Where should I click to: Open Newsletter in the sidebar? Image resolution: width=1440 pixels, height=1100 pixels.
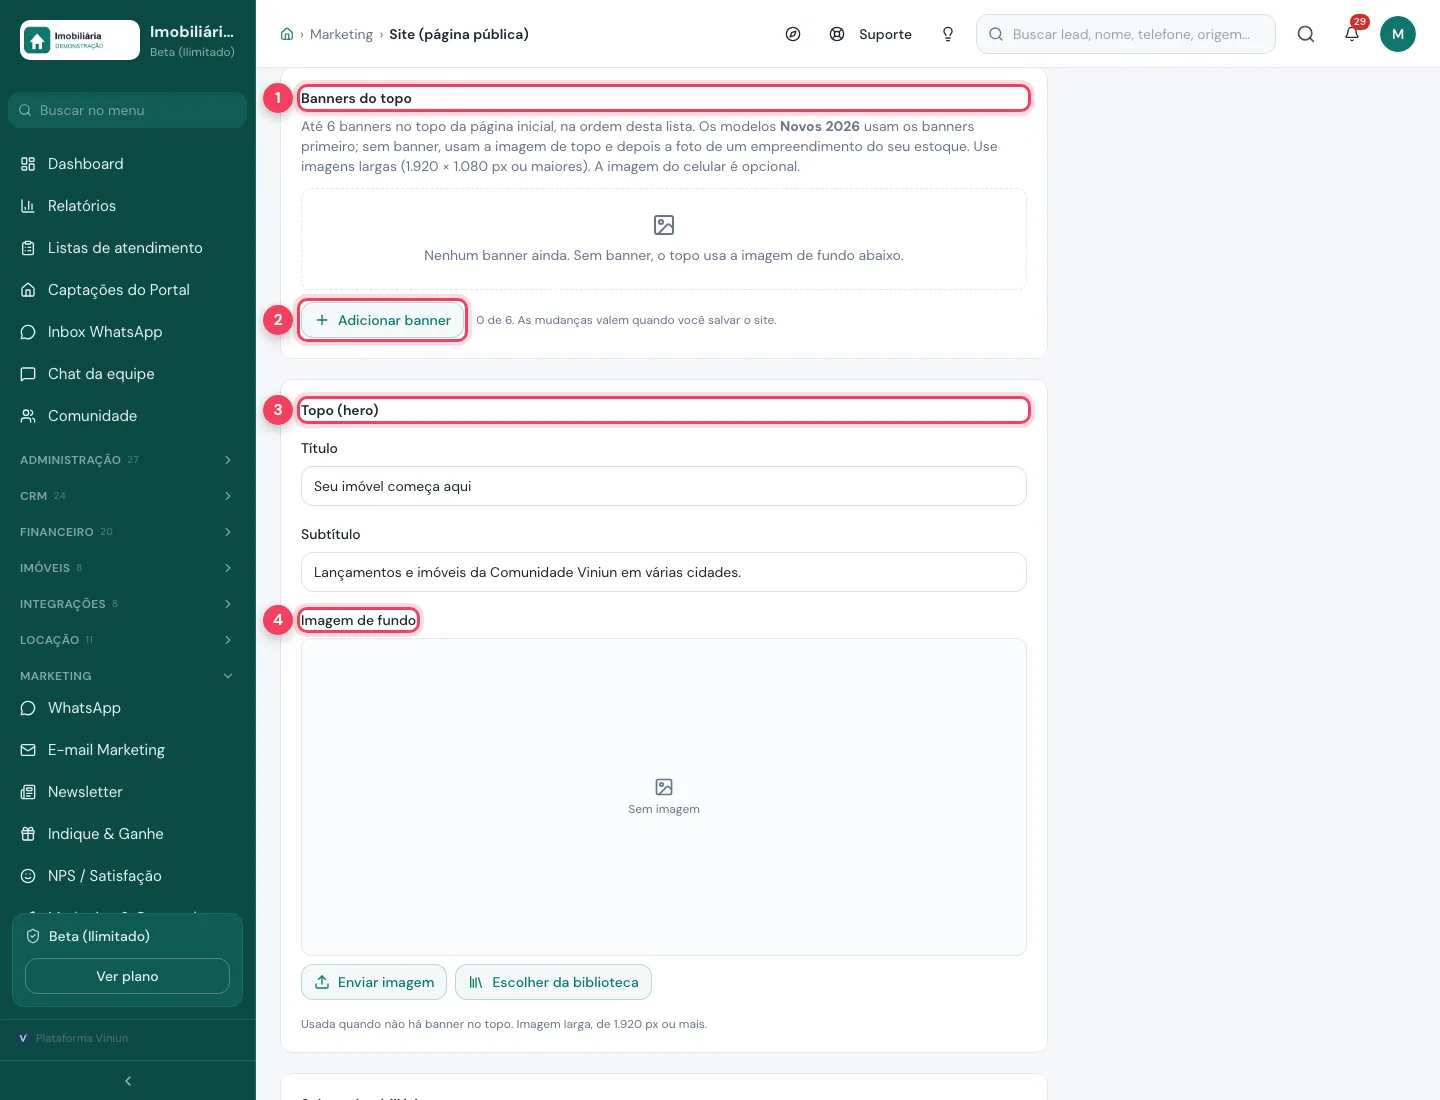pyautogui.click(x=127, y=792)
